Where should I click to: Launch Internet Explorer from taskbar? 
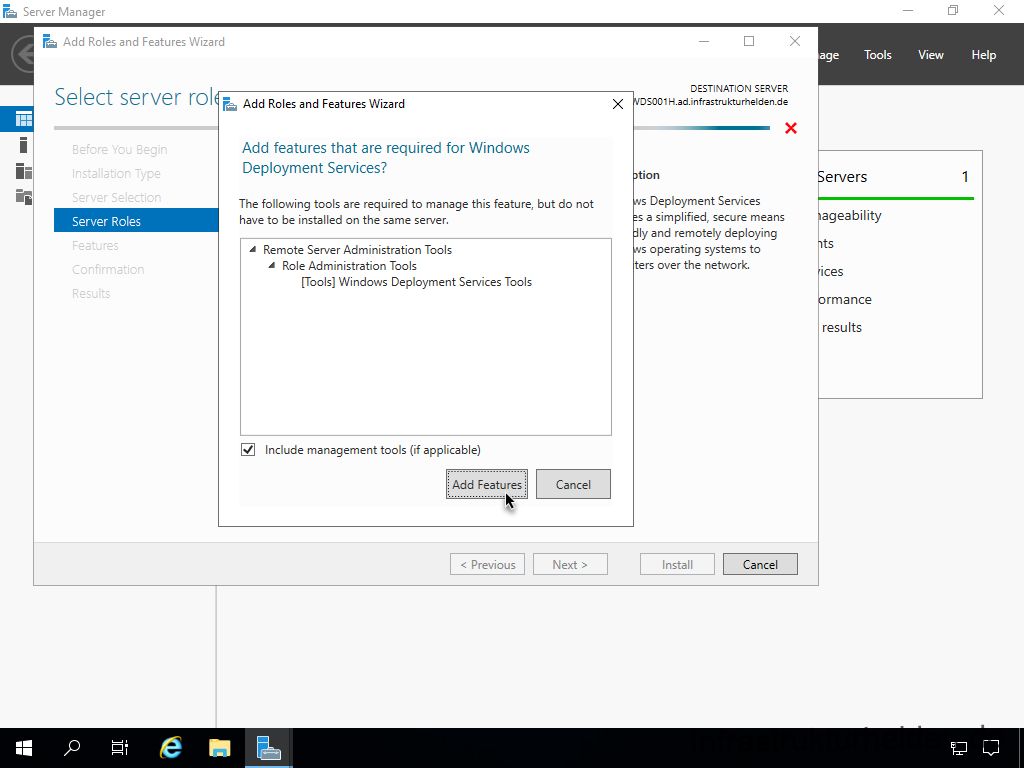[x=171, y=748]
